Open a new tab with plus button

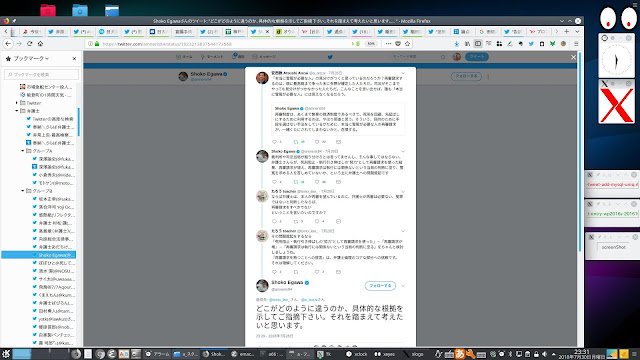[x=567, y=31]
